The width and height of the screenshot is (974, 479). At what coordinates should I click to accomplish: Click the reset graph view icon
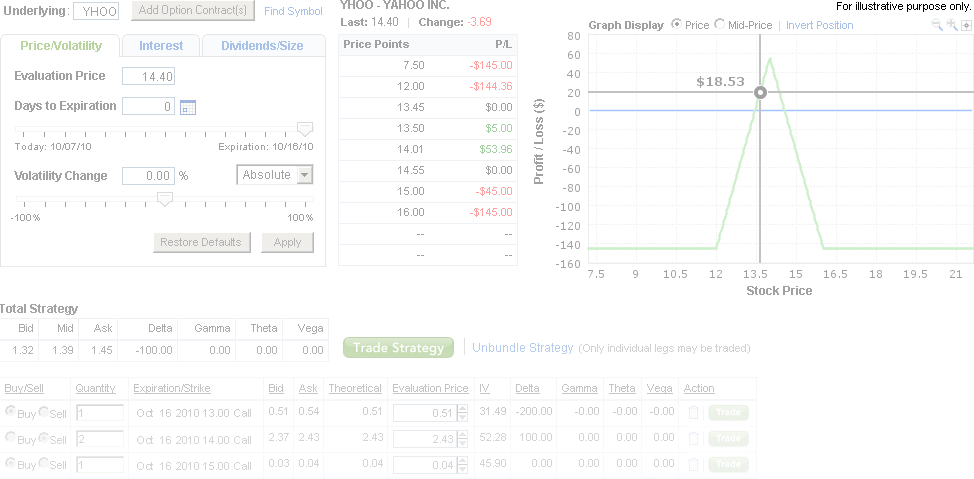pyautogui.click(x=965, y=25)
